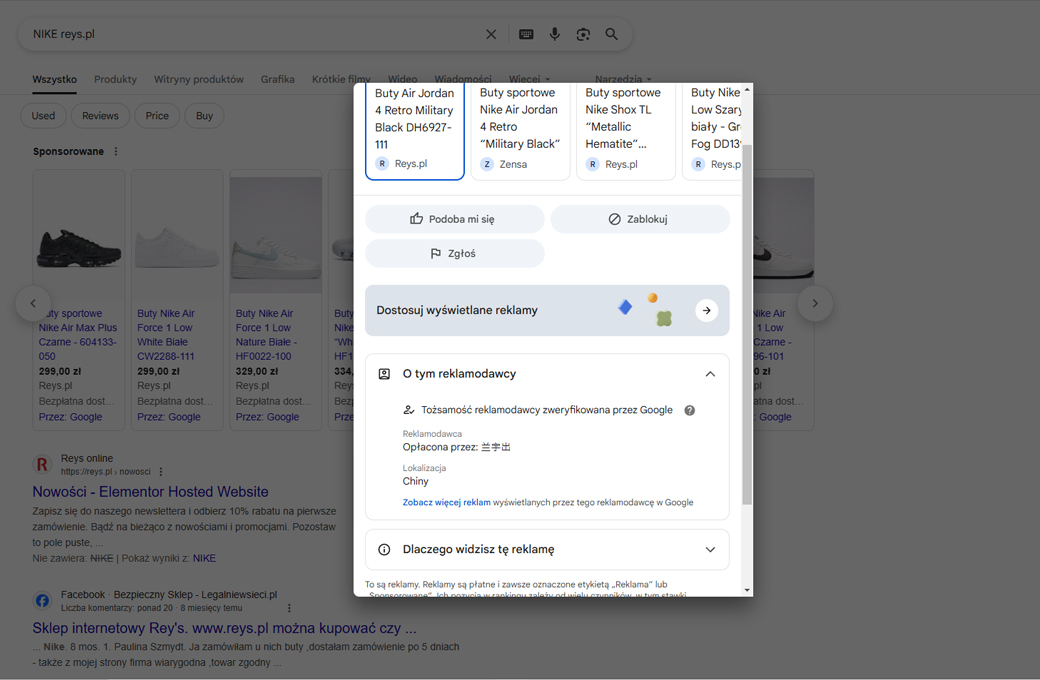Screen dimensions: 1040x680
Task: Switch to Witryny produktów tab
Action: pyautogui.click(x=199, y=79)
